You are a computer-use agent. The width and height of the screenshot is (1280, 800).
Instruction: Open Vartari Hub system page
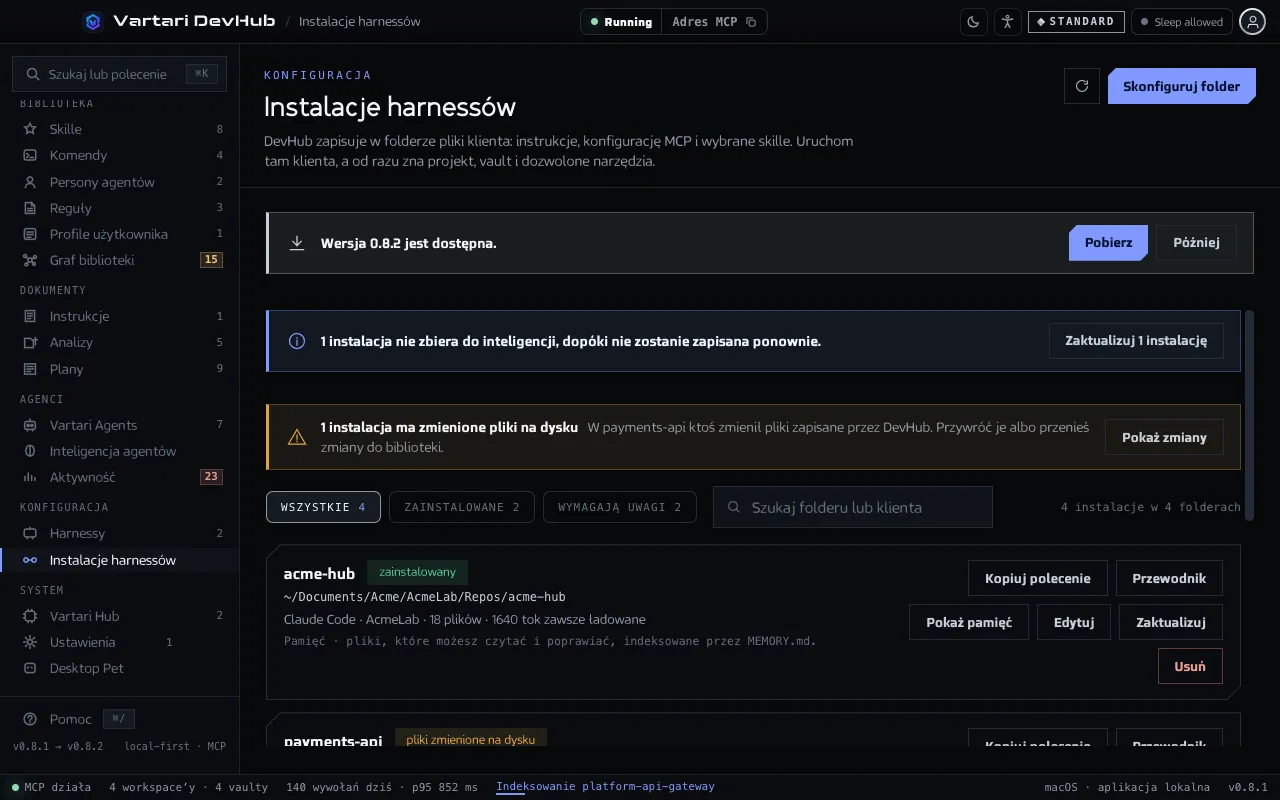[120, 616]
